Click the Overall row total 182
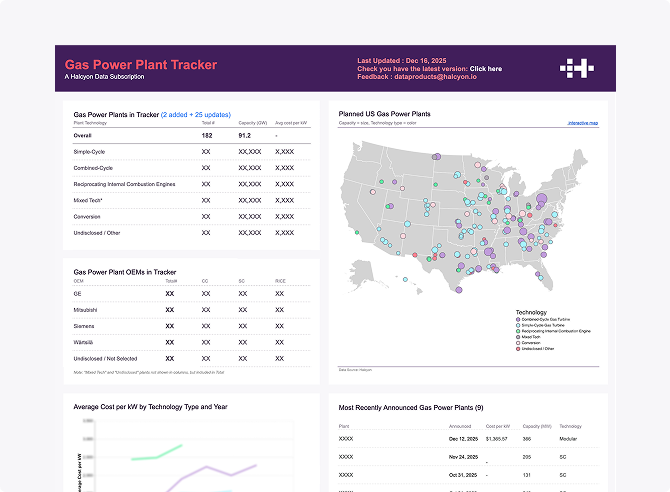Screen dimensions: 670x492 (x=207, y=135)
